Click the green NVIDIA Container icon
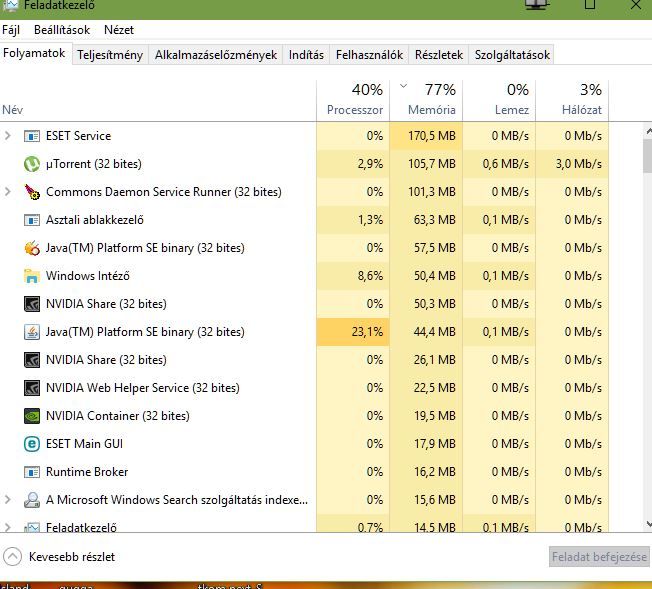Image resolution: width=652 pixels, height=589 pixels. [x=32, y=416]
